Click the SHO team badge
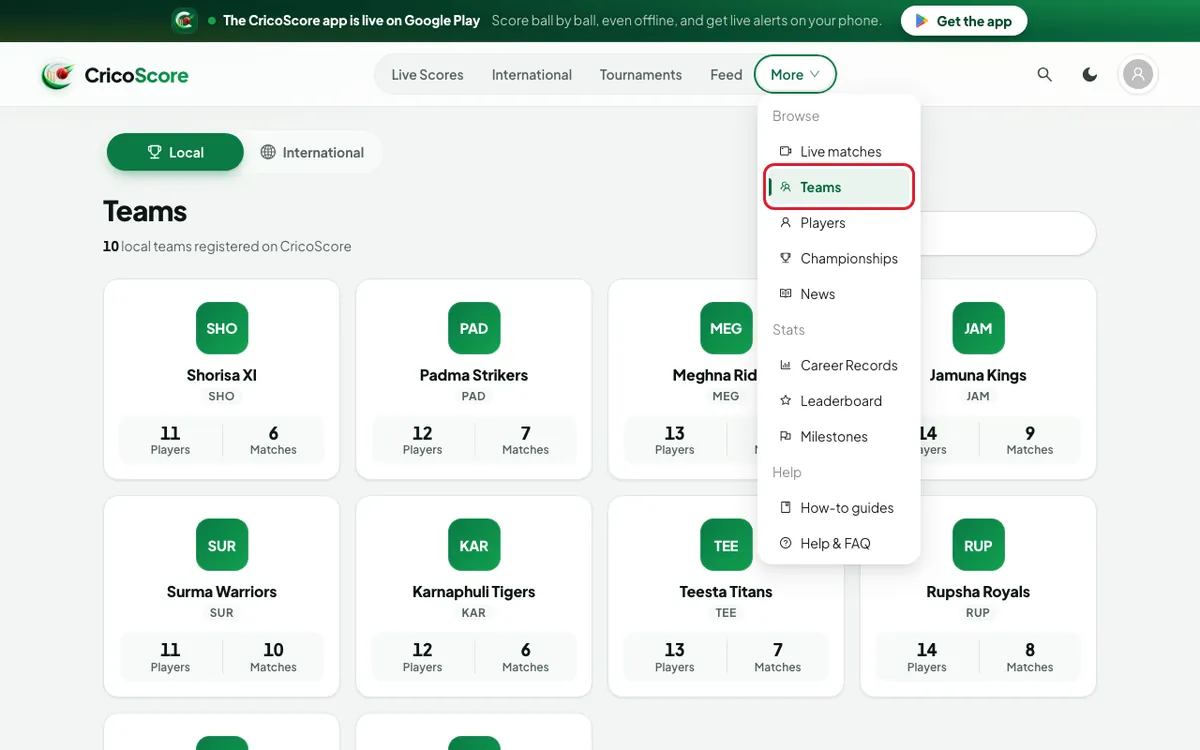1200x750 pixels. [x=222, y=328]
